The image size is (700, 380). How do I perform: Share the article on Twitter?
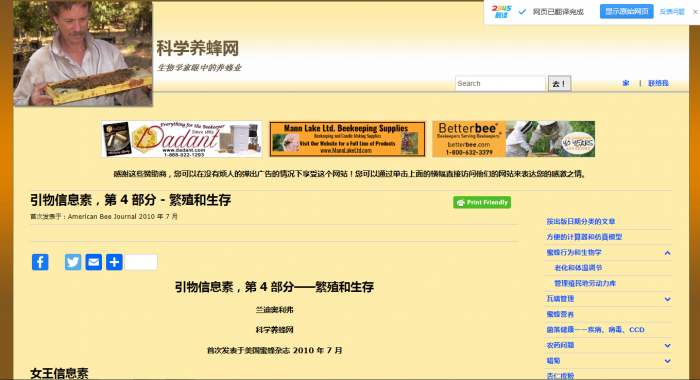point(73,262)
